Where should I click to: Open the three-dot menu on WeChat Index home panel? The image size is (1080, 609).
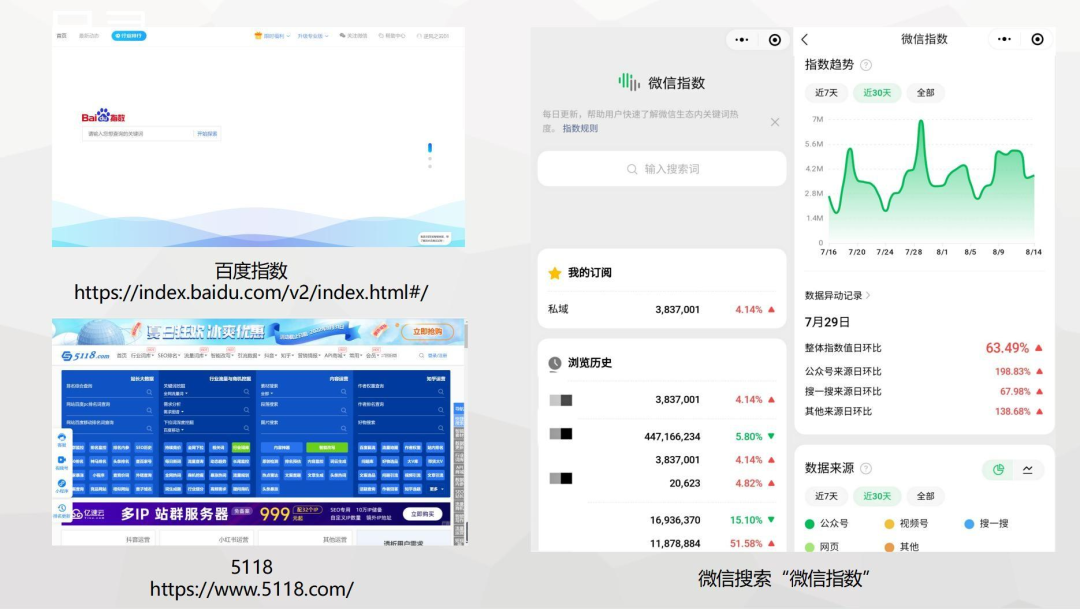[742, 40]
